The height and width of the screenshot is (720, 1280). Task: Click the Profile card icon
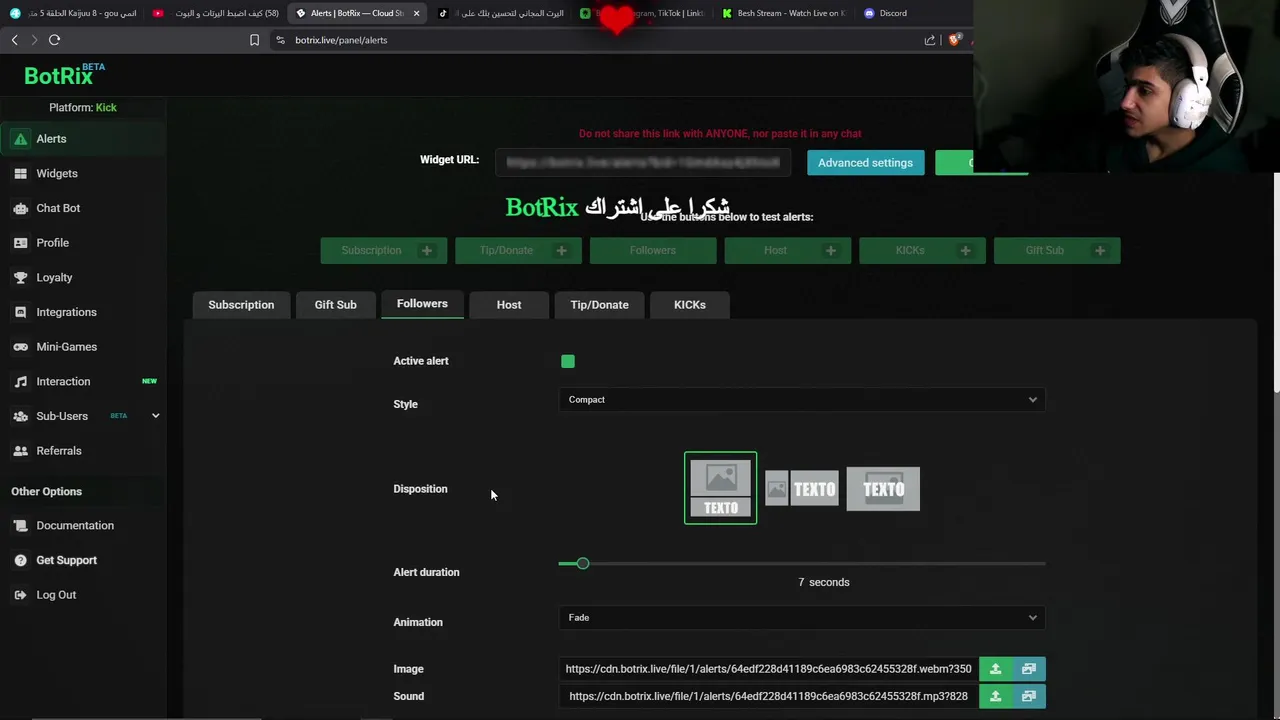[x=20, y=243]
